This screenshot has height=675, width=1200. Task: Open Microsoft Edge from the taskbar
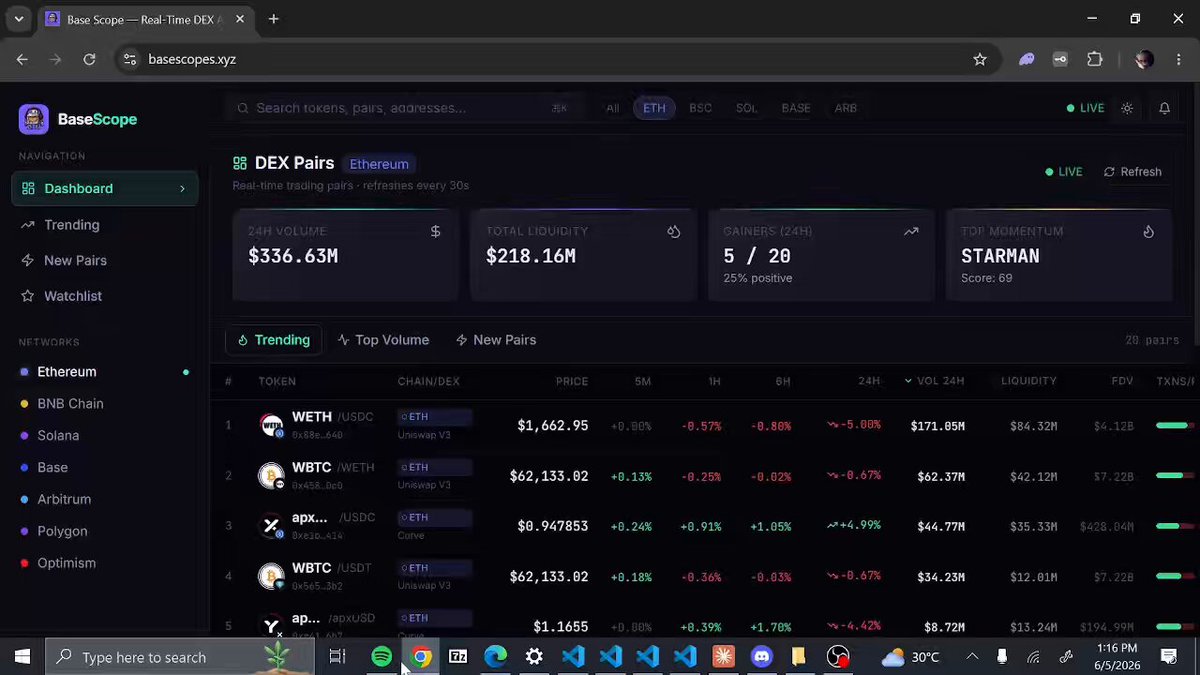(495, 657)
